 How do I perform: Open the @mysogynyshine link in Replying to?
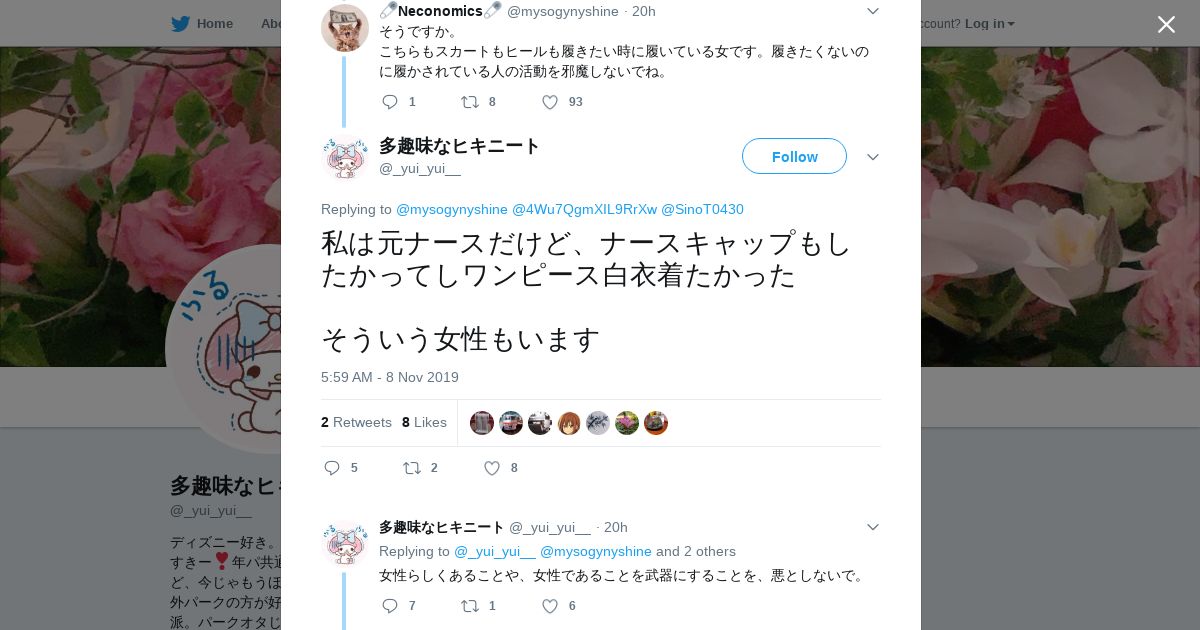click(x=452, y=209)
